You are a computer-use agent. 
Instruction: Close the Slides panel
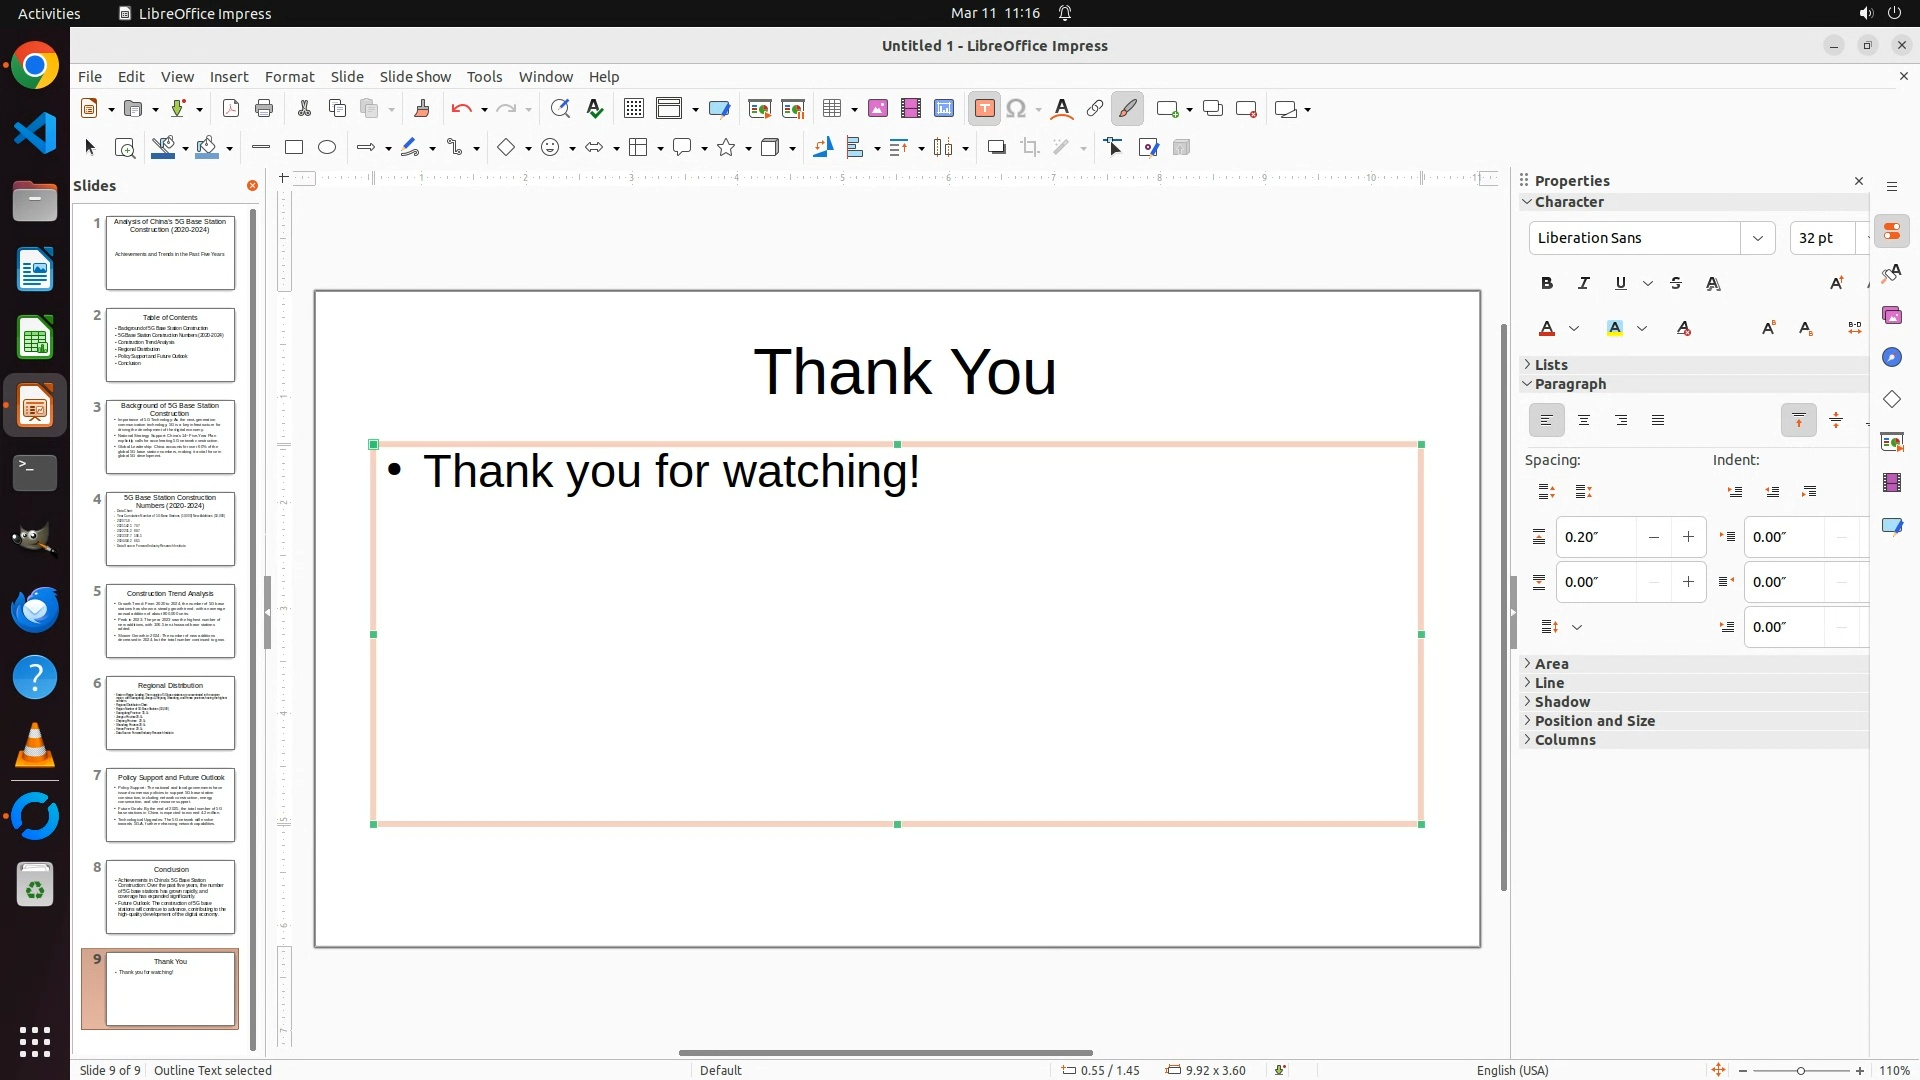[x=252, y=186]
